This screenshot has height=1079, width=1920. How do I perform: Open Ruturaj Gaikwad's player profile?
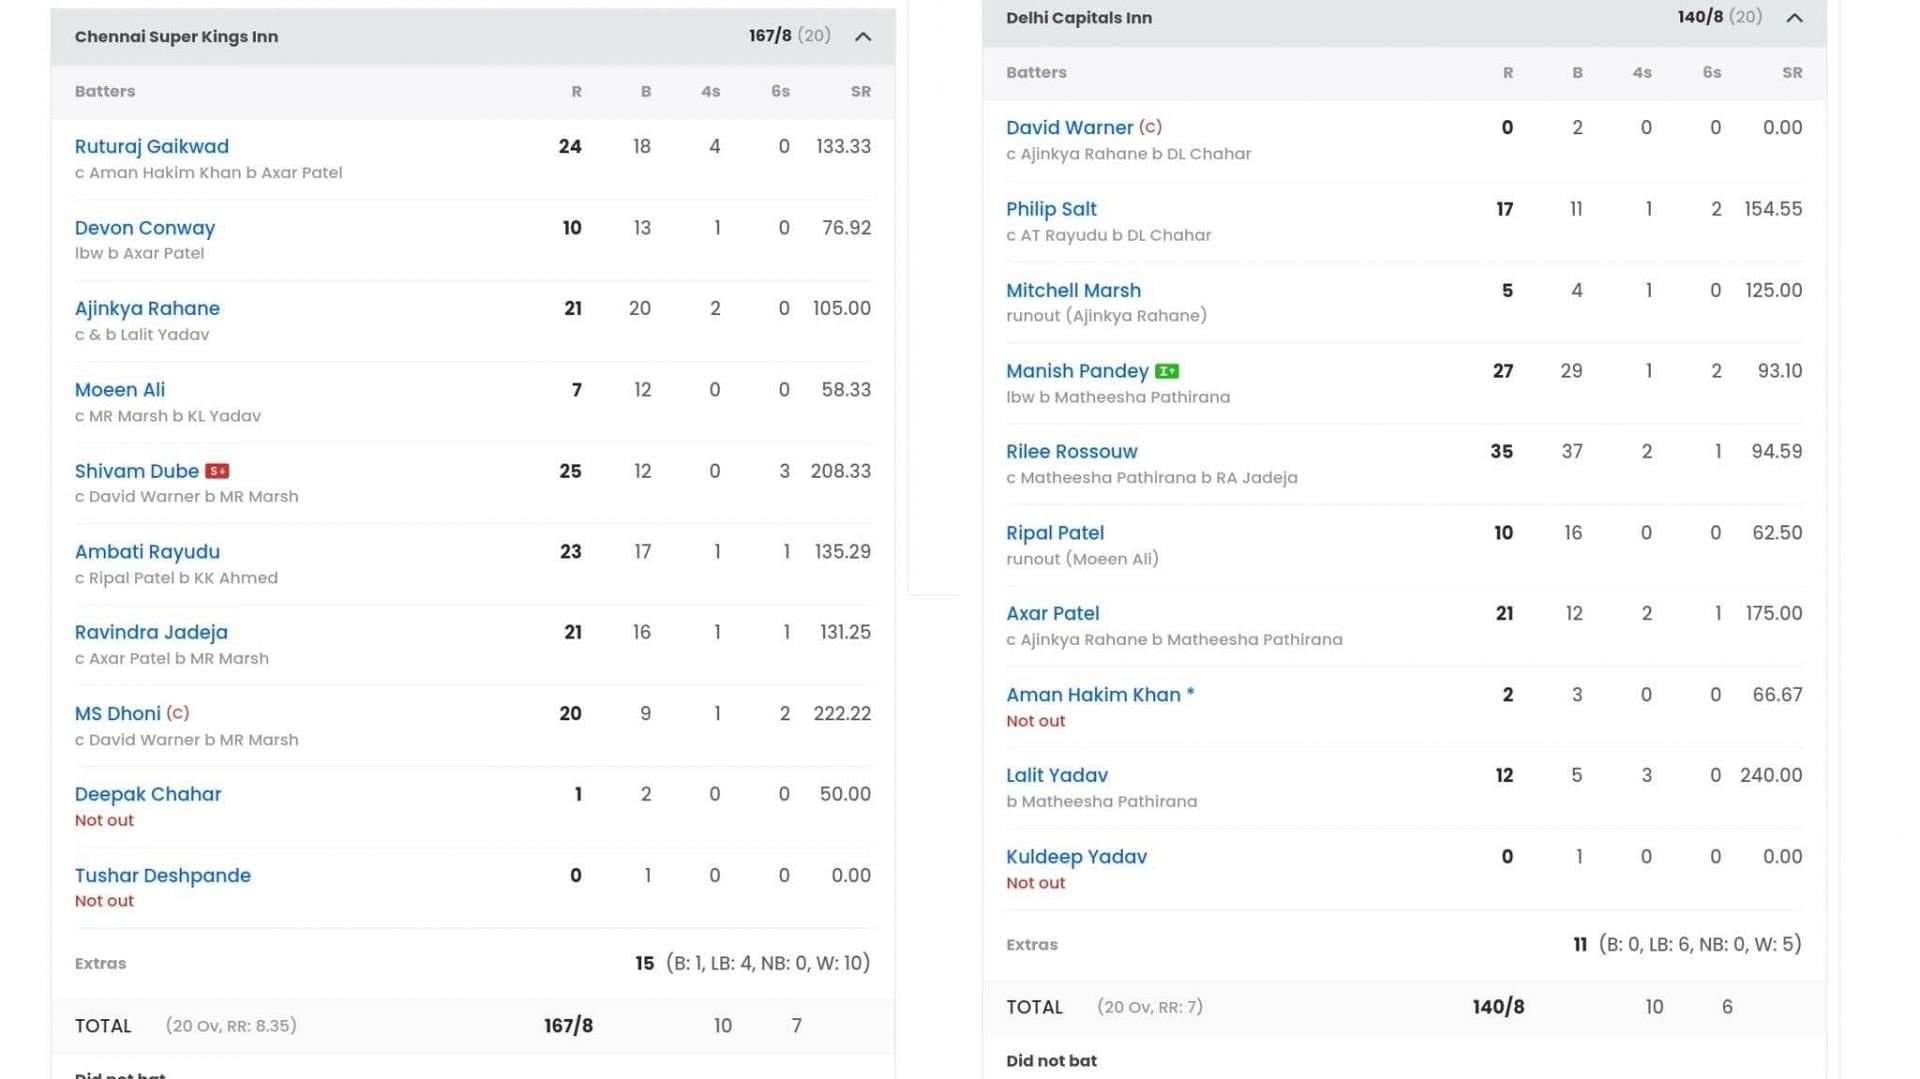152,147
